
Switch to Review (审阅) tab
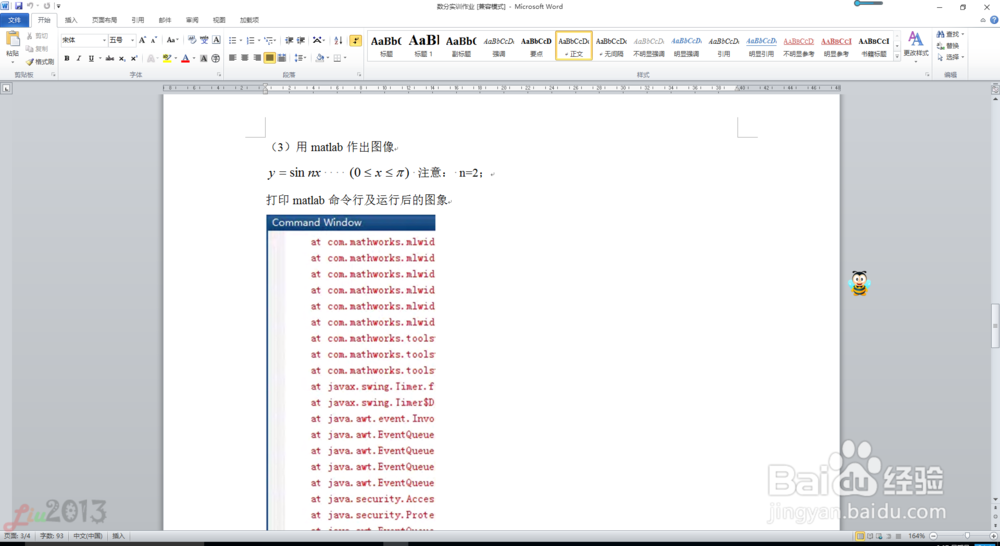pyautogui.click(x=192, y=20)
